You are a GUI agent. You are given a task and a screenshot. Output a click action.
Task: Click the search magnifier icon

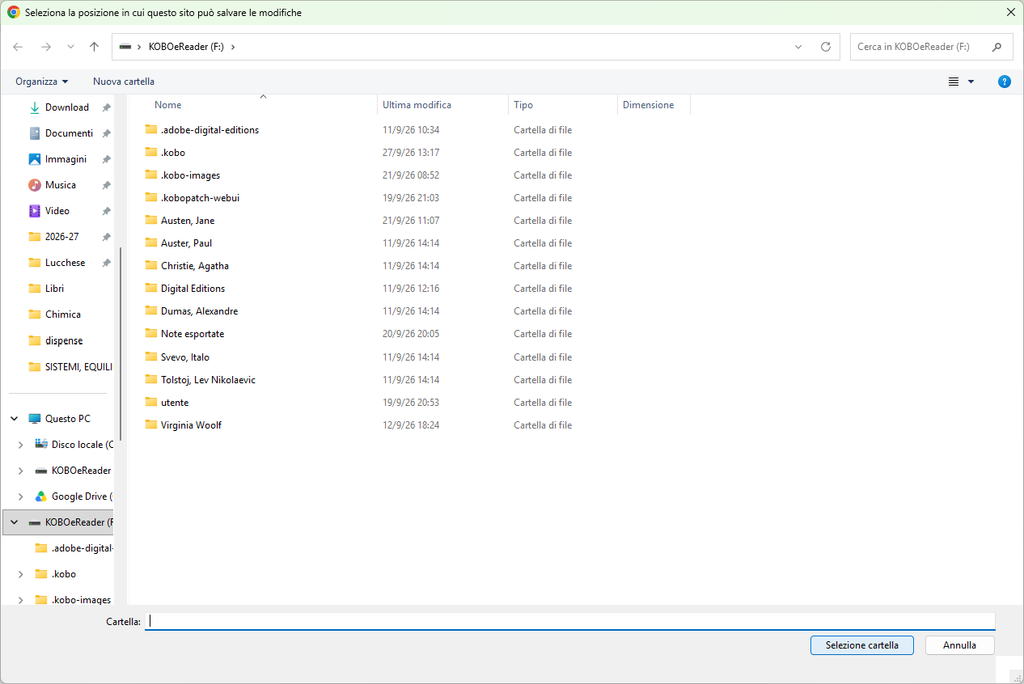(x=997, y=47)
